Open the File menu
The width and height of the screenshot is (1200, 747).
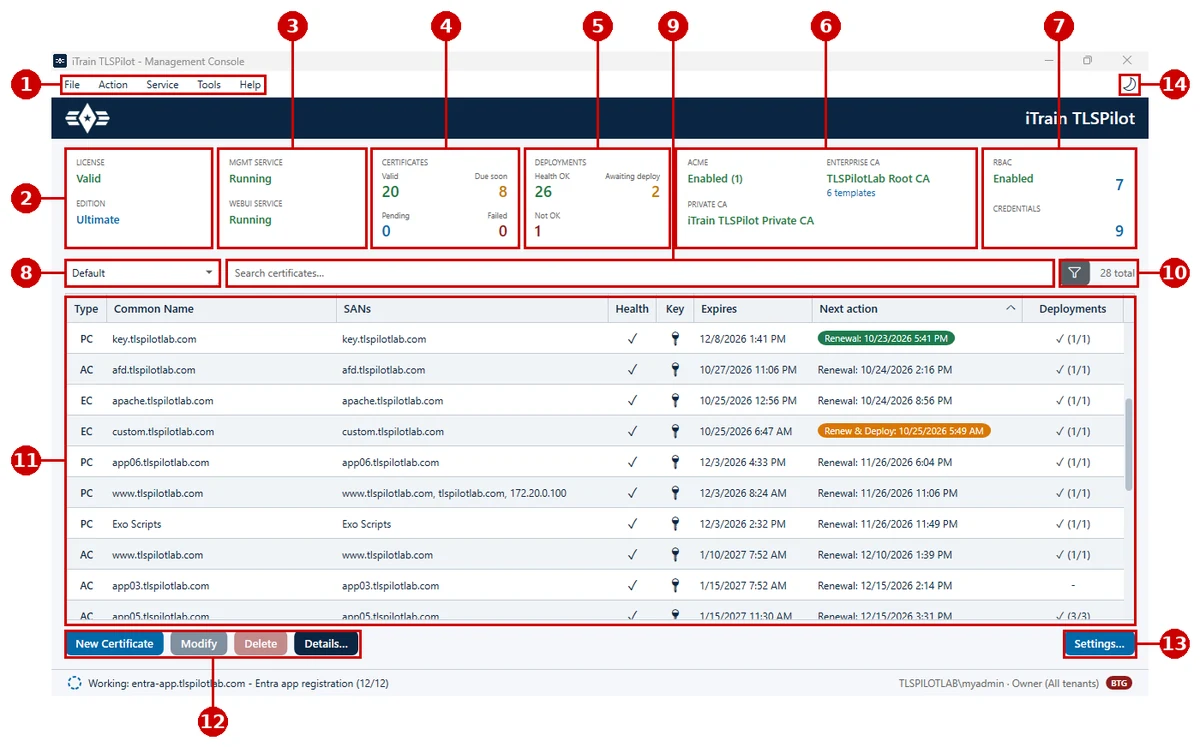pyautogui.click(x=72, y=85)
